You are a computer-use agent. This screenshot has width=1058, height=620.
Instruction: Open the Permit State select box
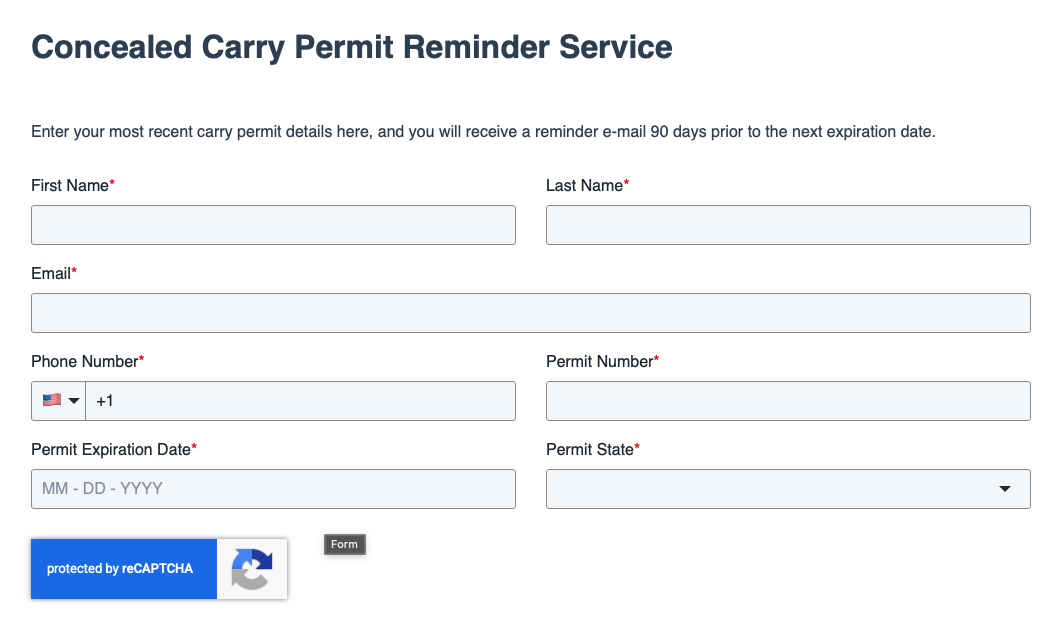coord(788,489)
